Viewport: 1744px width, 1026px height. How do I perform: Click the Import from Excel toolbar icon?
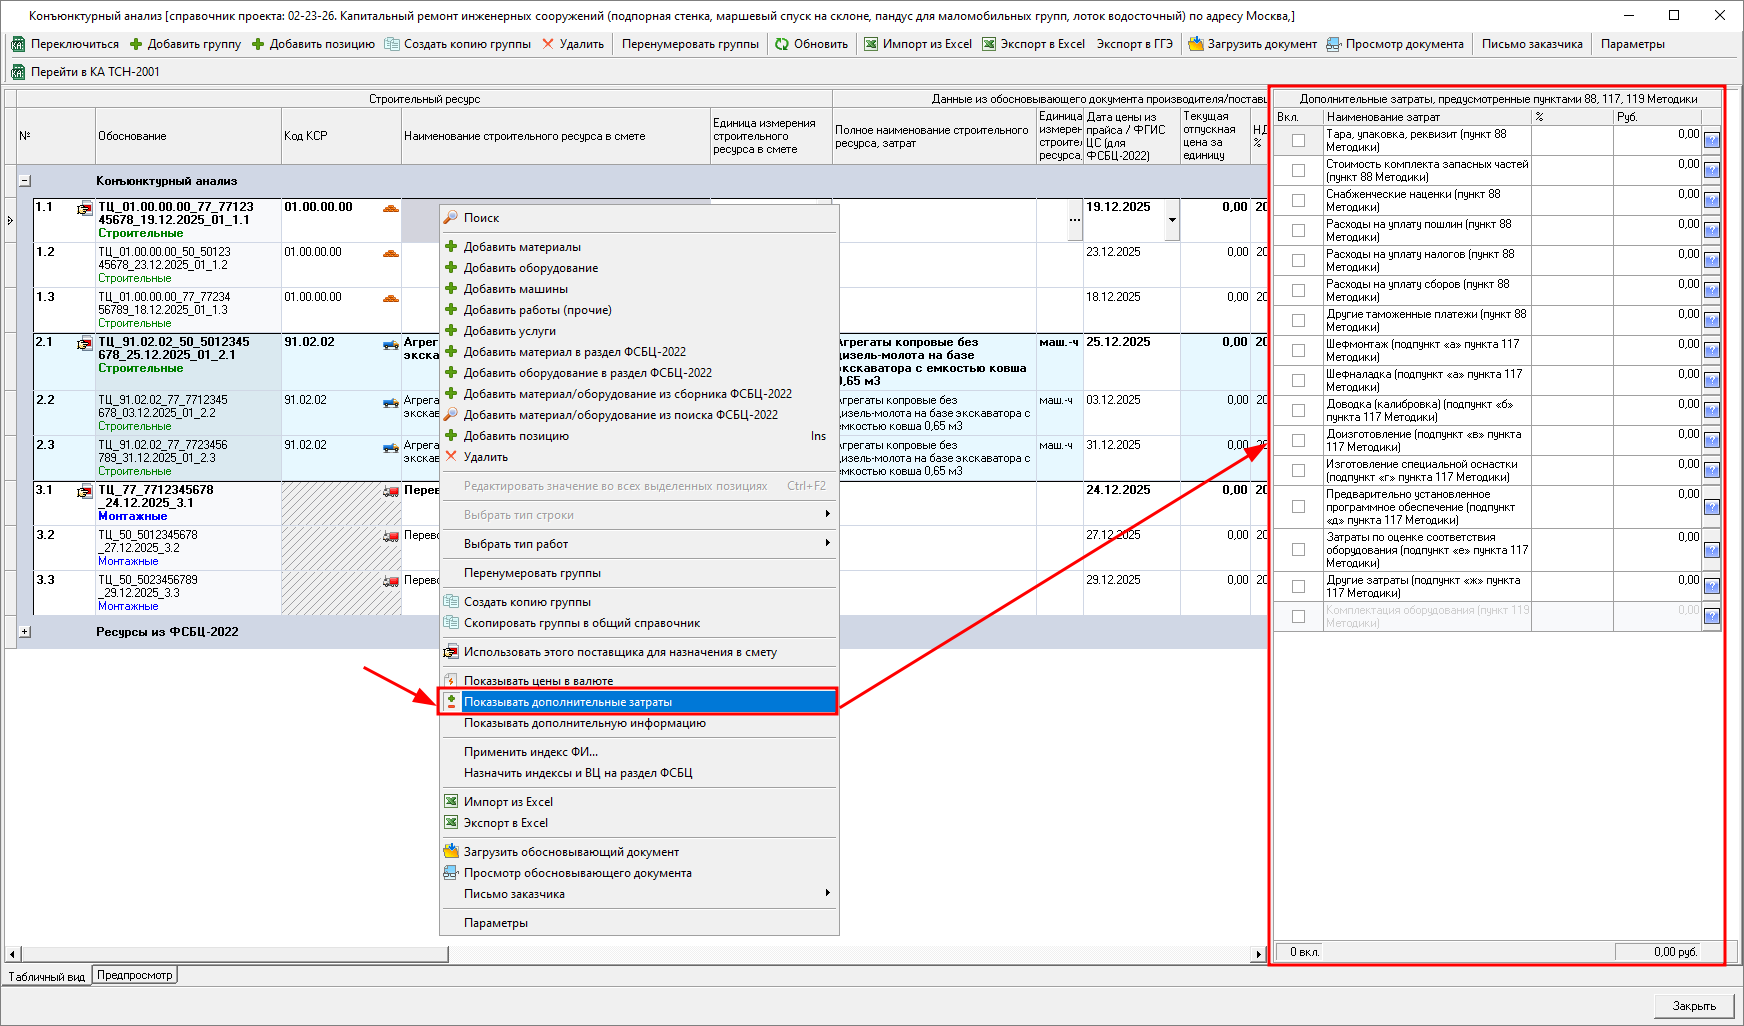click(871, 44)
